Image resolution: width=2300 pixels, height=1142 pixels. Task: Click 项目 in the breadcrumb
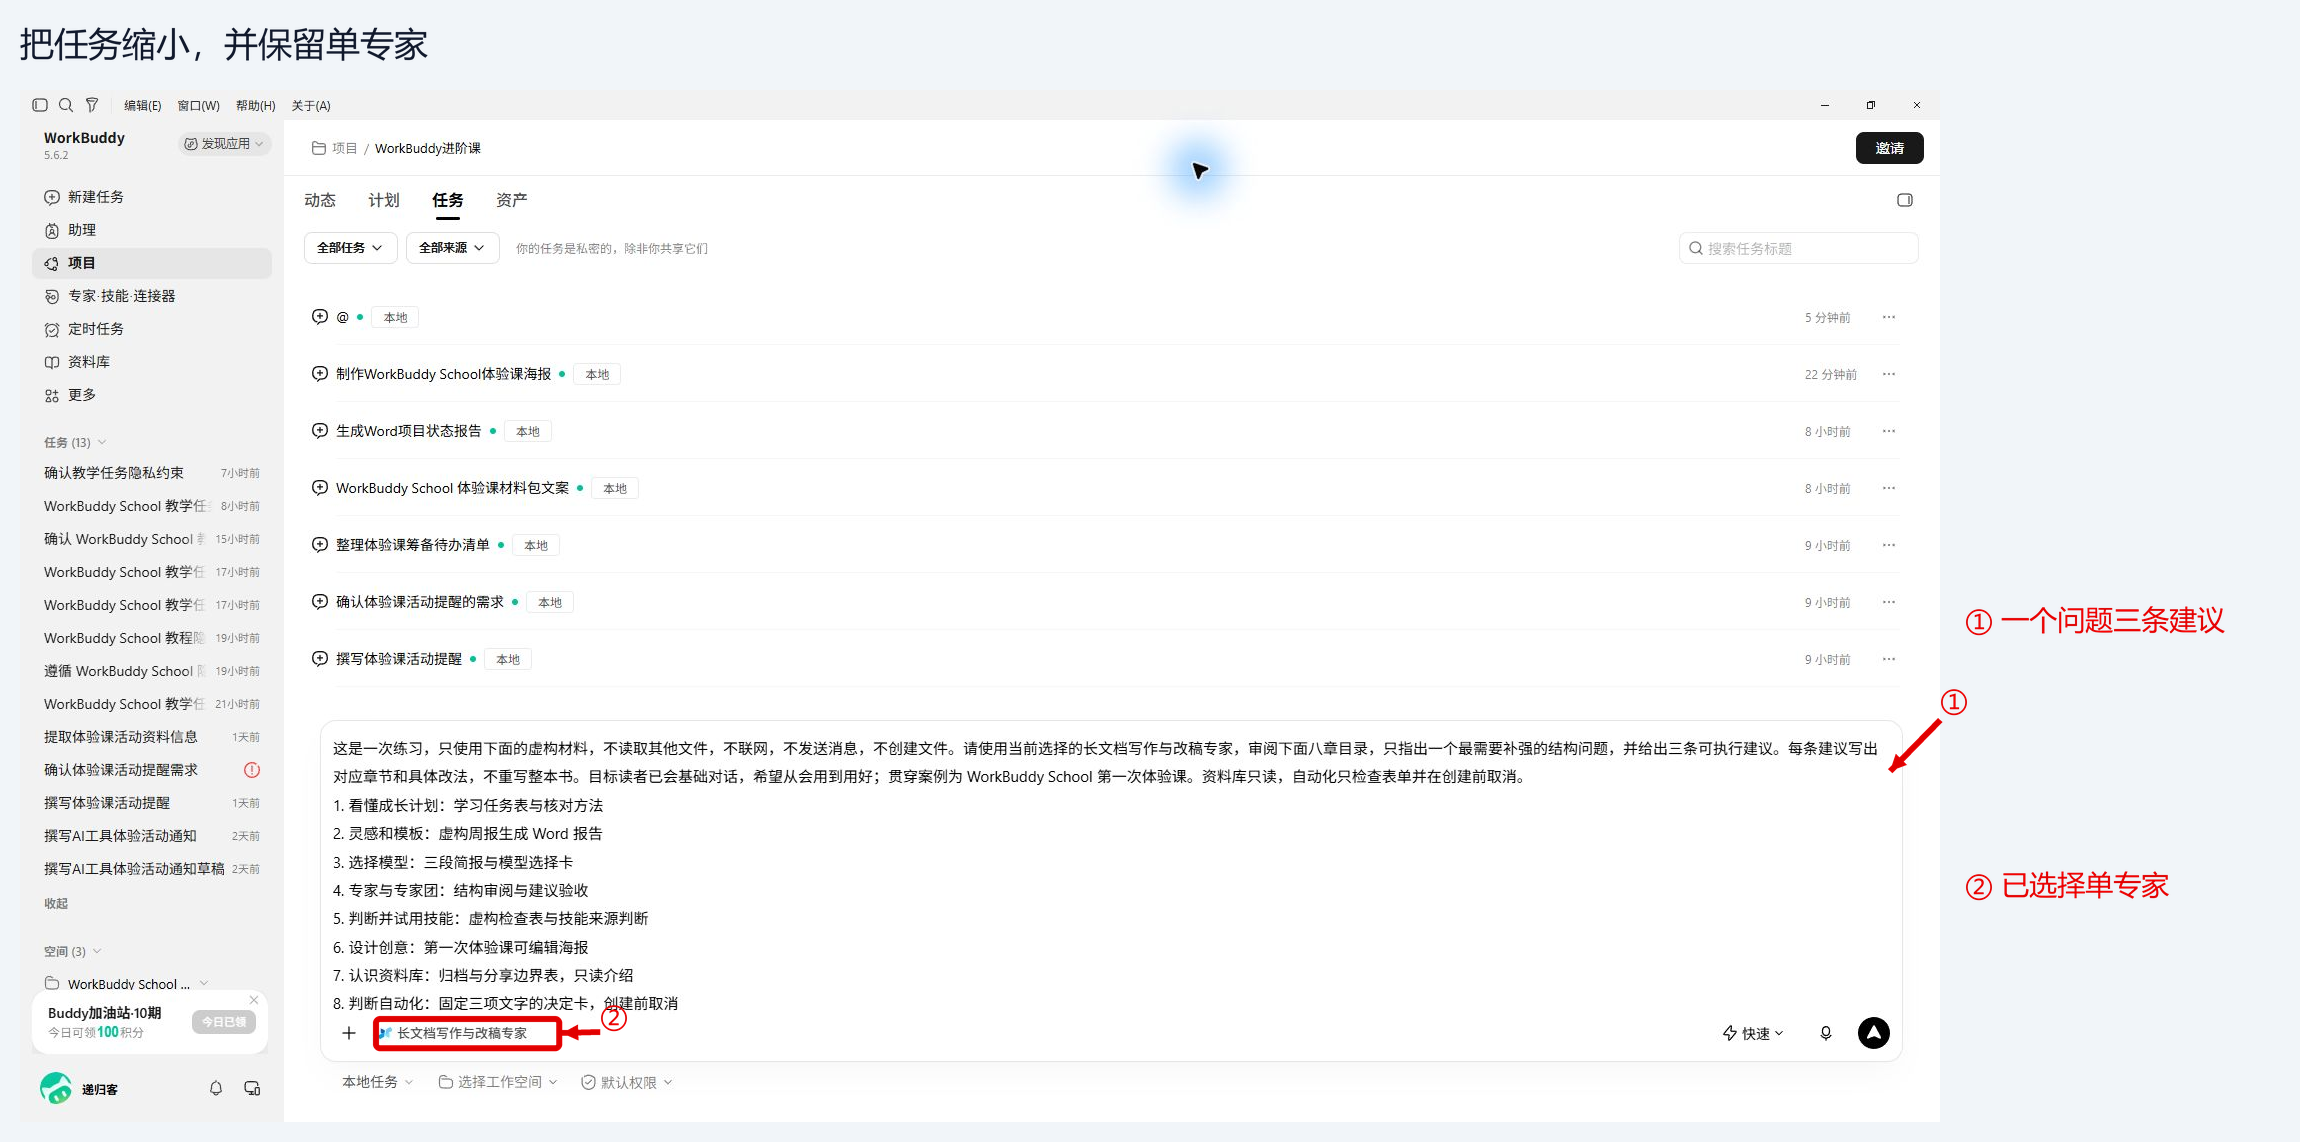pos(345,148)
